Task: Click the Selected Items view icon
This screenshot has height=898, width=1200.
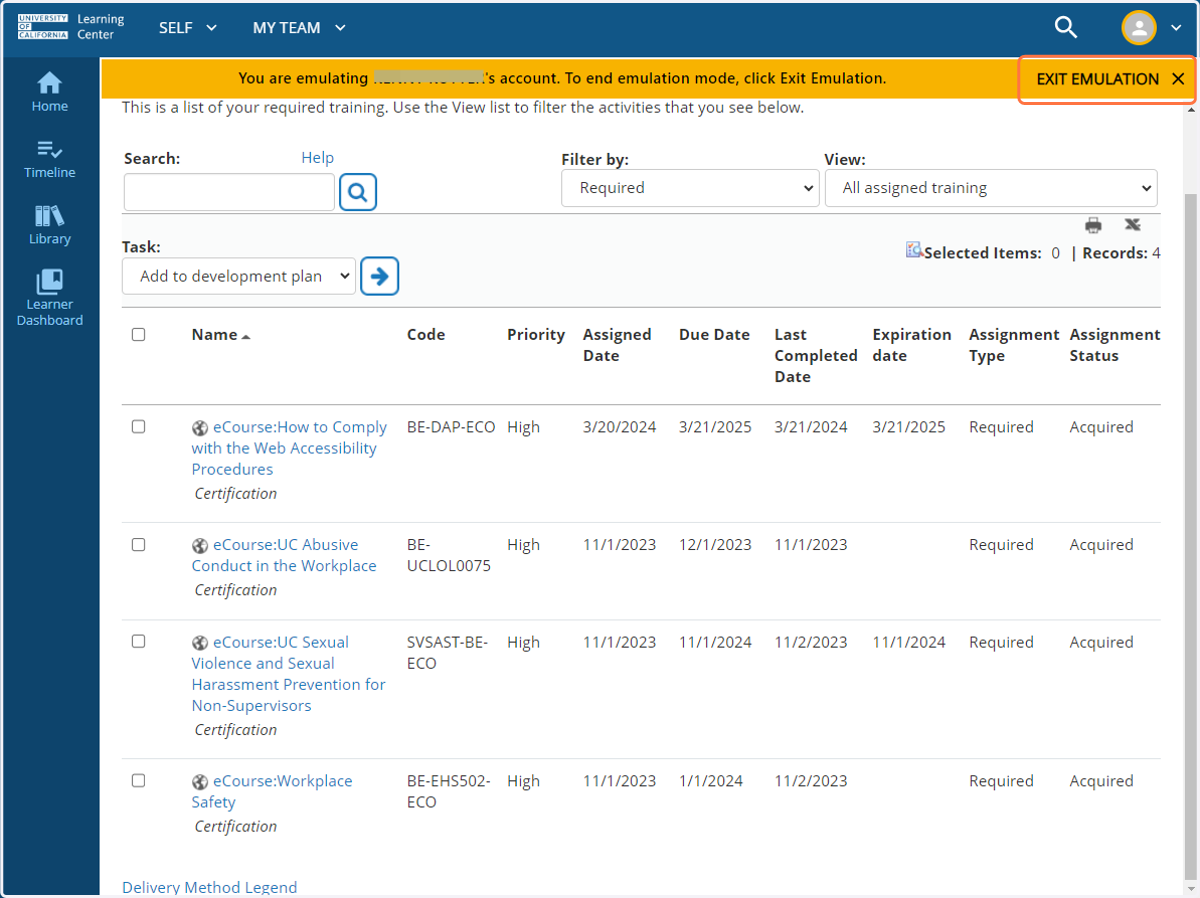Action: click(914, 251)
